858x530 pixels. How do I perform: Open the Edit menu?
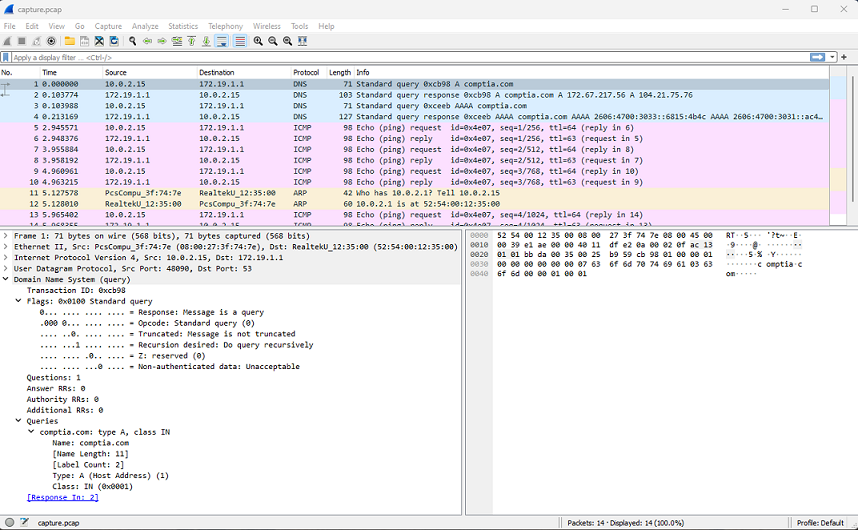(x=32, y=26)
